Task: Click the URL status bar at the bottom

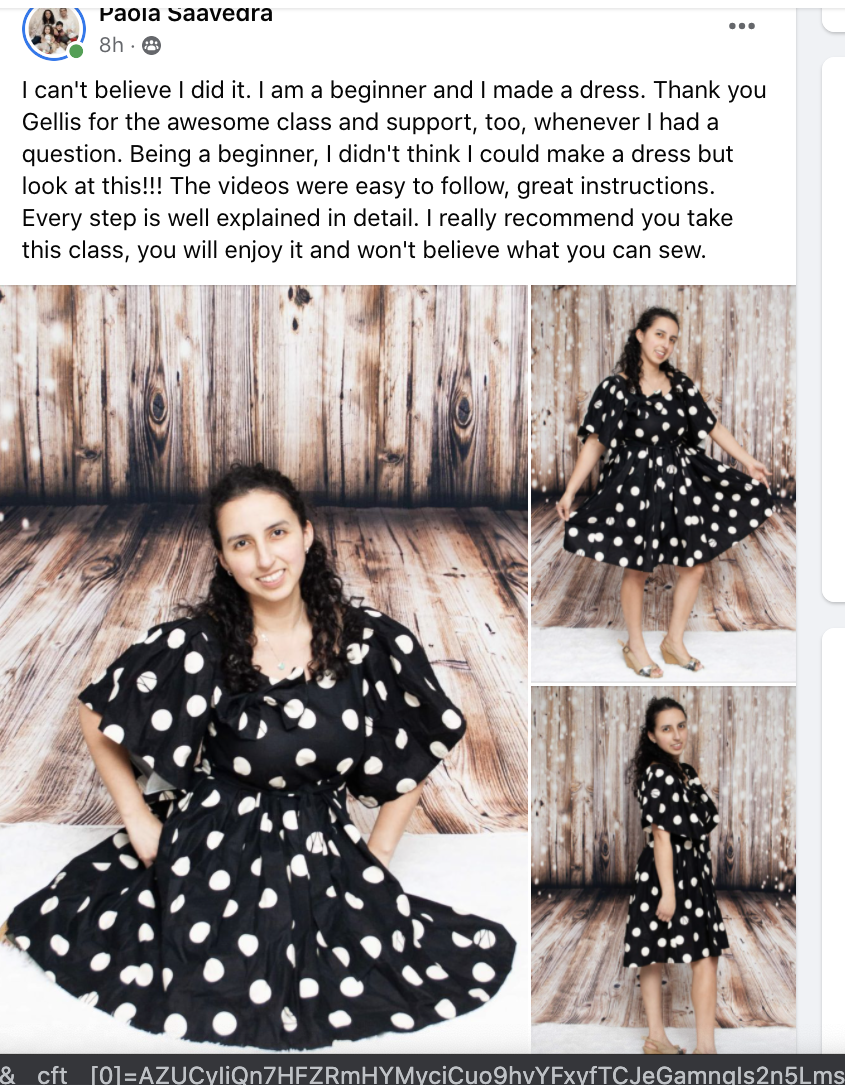Action: pos(422,1070)
